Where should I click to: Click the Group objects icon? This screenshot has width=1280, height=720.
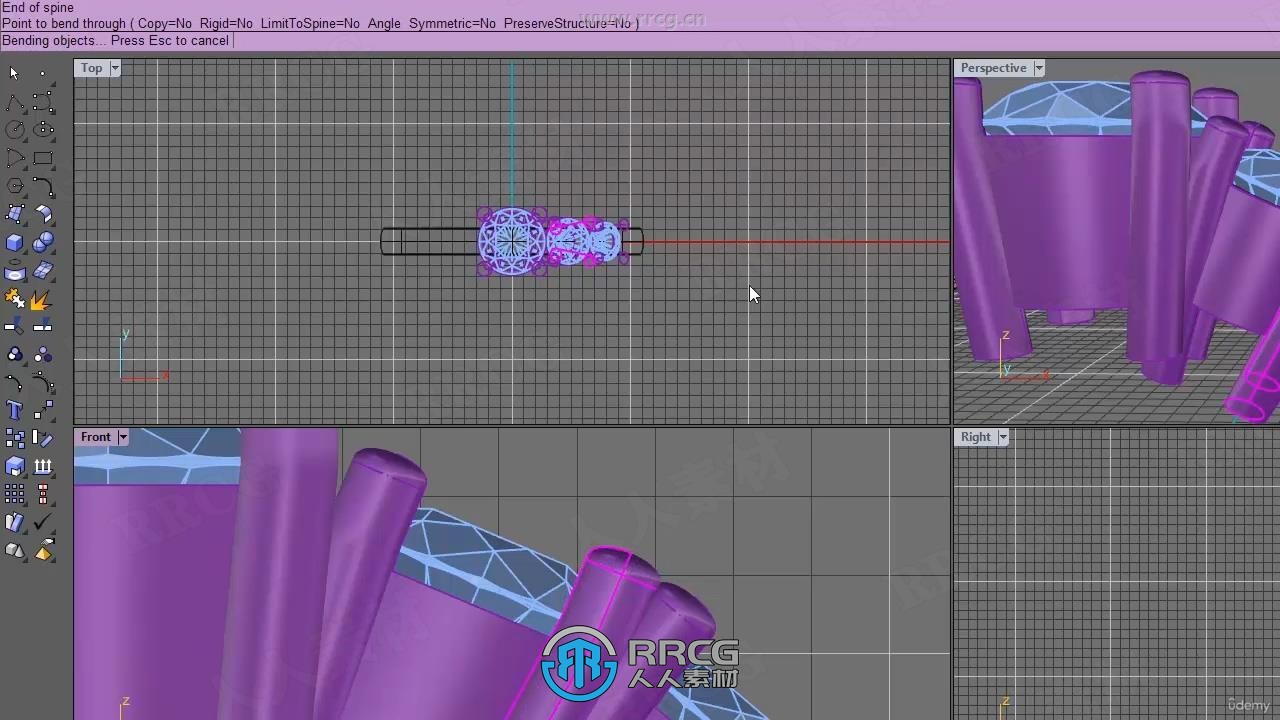pyautogui.click(x=14, y=355)
